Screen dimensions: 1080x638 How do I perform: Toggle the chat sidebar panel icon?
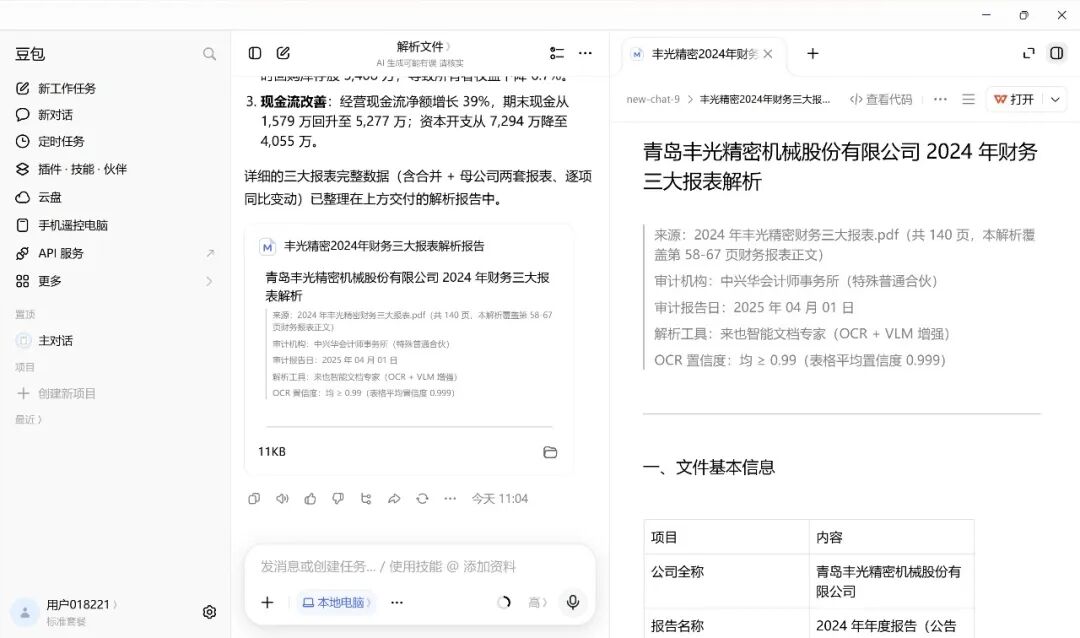click(255, 53)
